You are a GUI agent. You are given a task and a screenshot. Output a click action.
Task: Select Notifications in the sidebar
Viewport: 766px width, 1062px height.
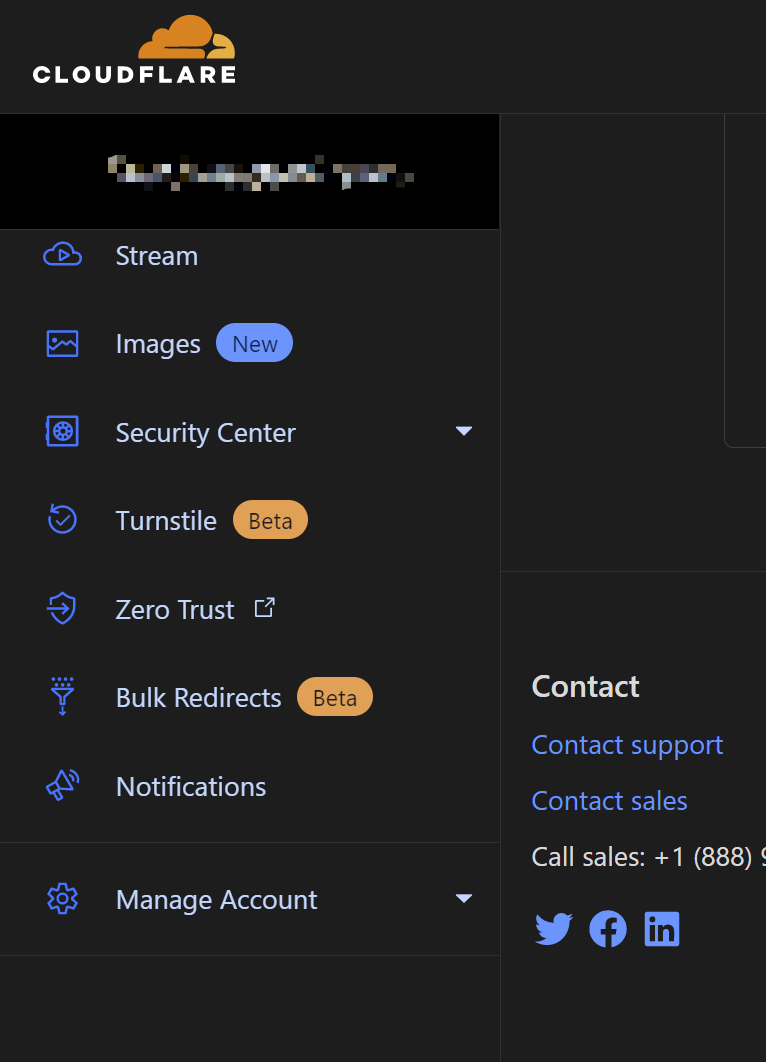pos(191,787)
